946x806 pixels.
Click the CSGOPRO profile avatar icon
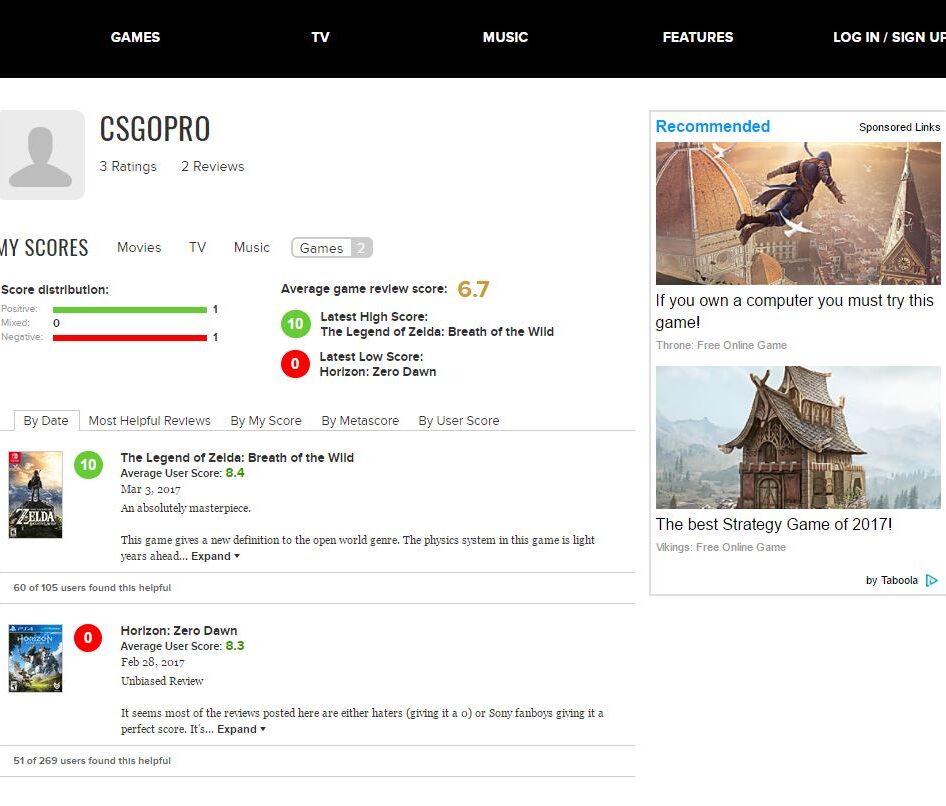(41, 155)
